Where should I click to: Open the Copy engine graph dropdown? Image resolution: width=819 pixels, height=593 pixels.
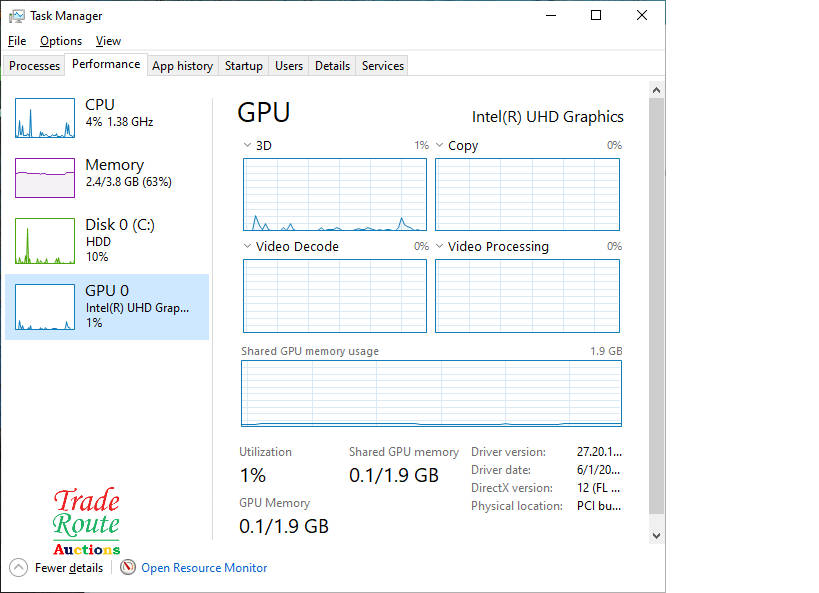pyautogui.click(x=440, y=146)
